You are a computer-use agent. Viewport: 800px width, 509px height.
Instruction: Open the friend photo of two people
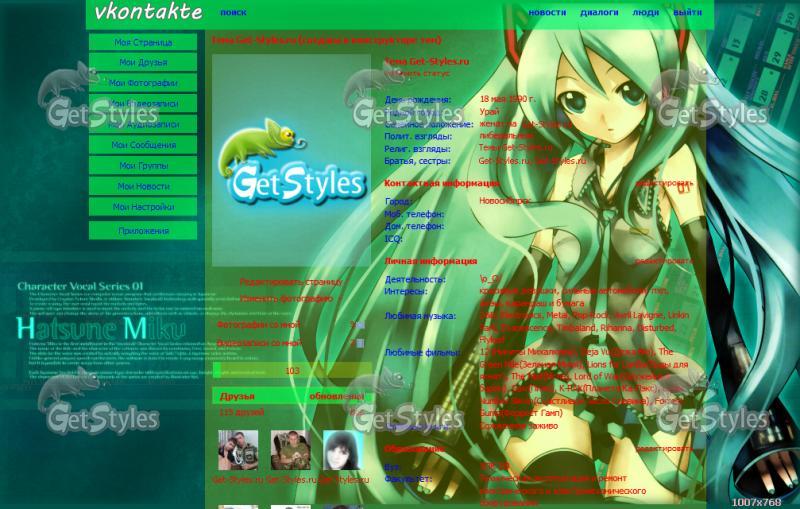pos(238,450)
